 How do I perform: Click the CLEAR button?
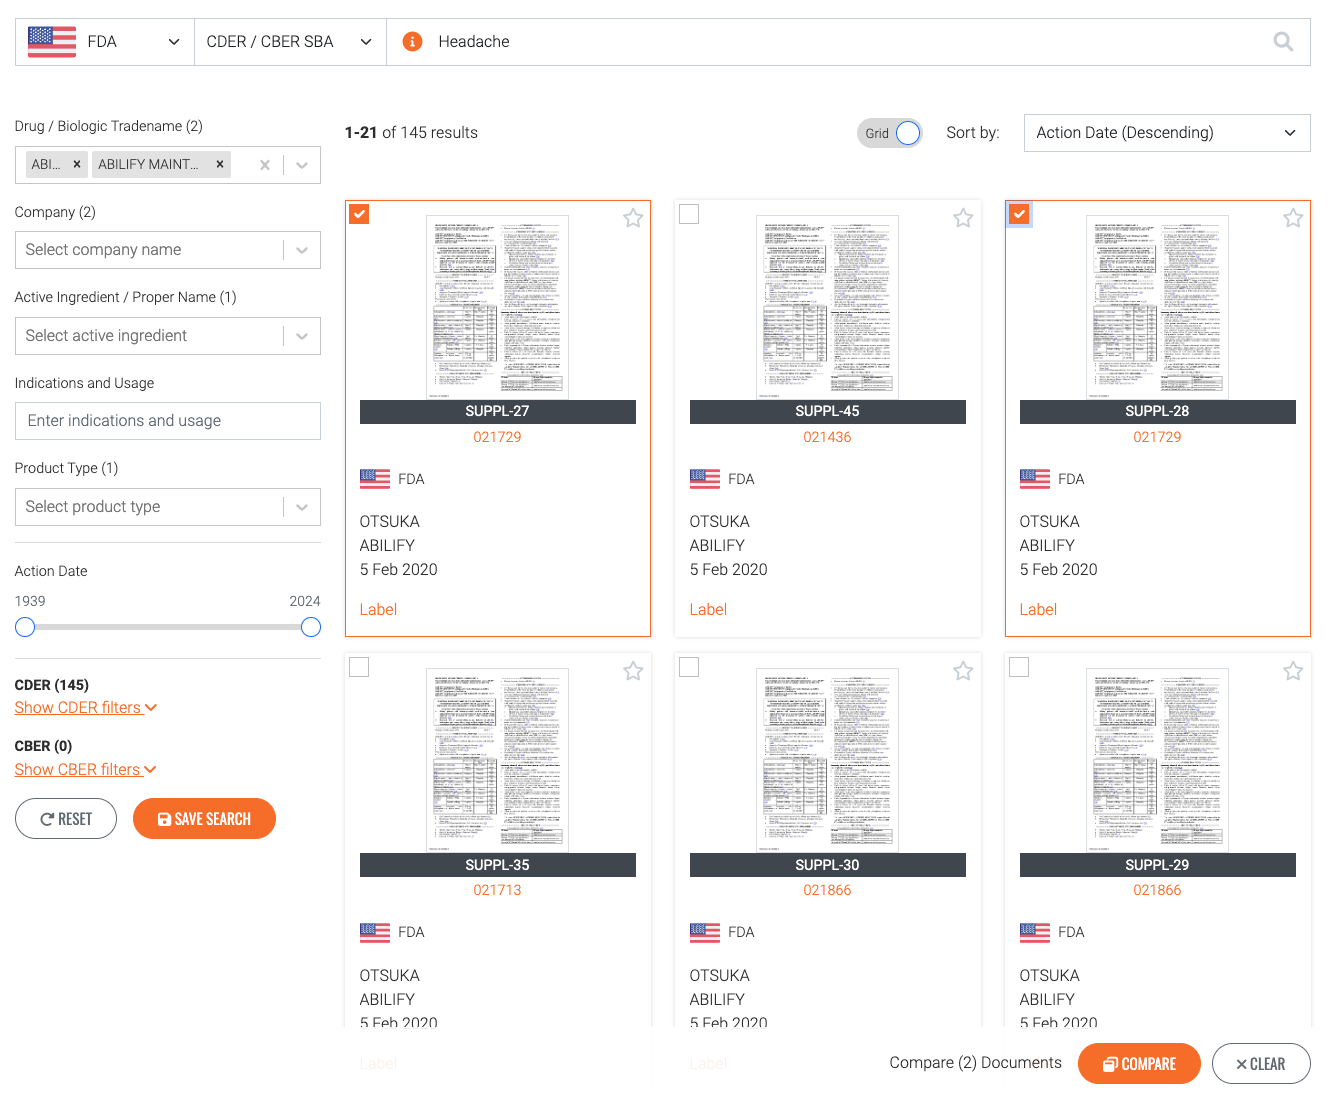(x=1261, y=1064)
